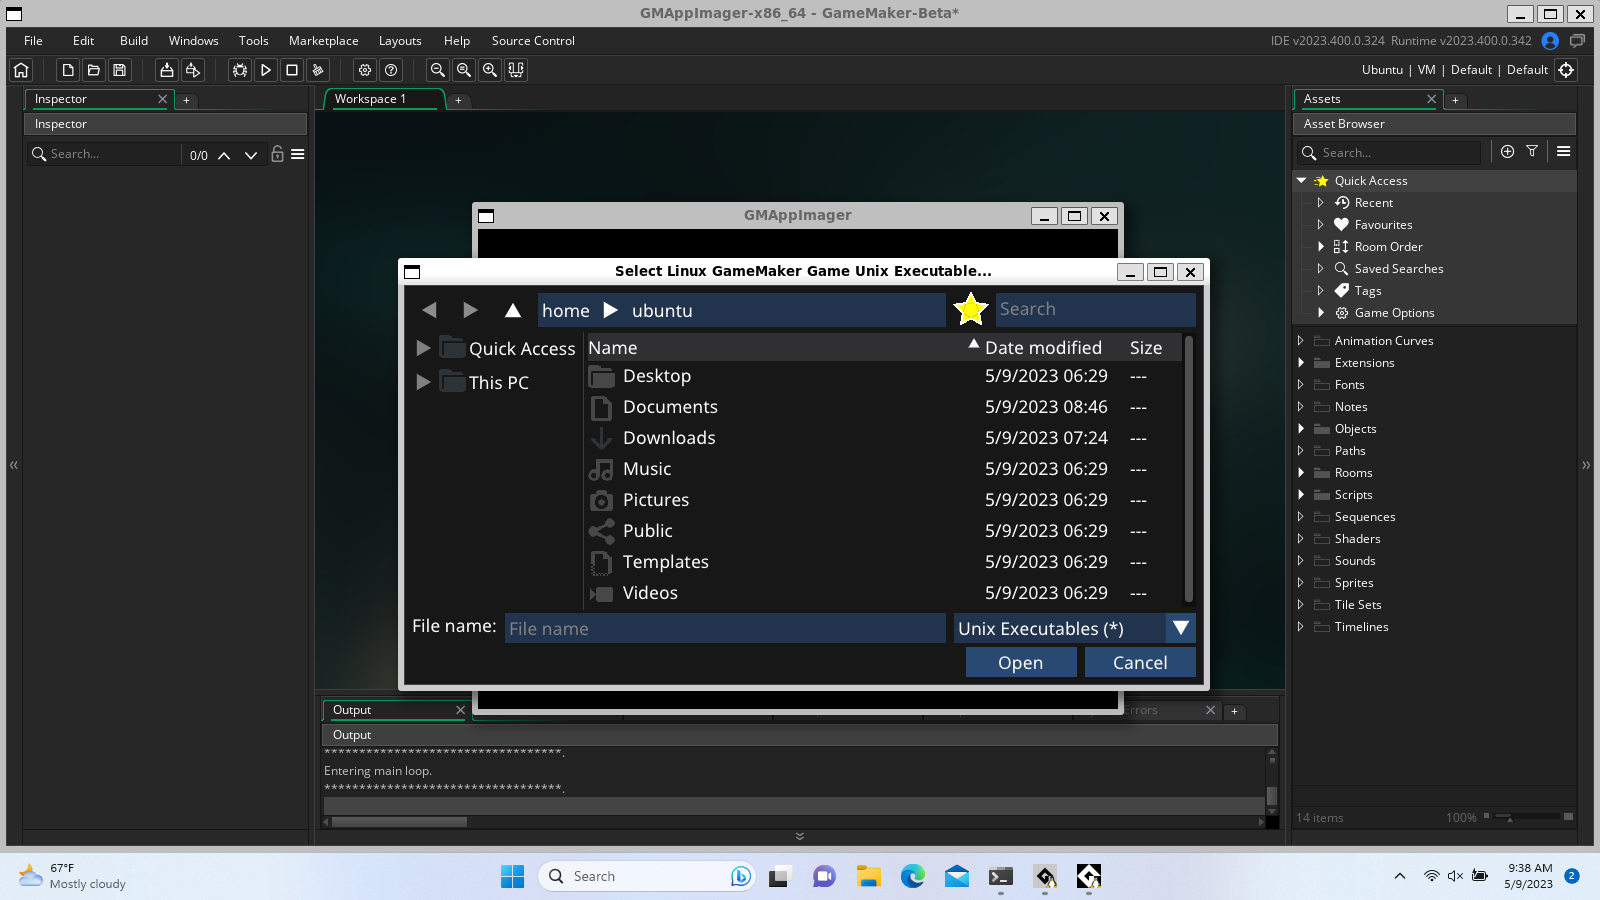Image resolution: width=1600 pixels, height=900 pixels.
Task: Stop the game with the stop icon
Action: tap(292, 70)
